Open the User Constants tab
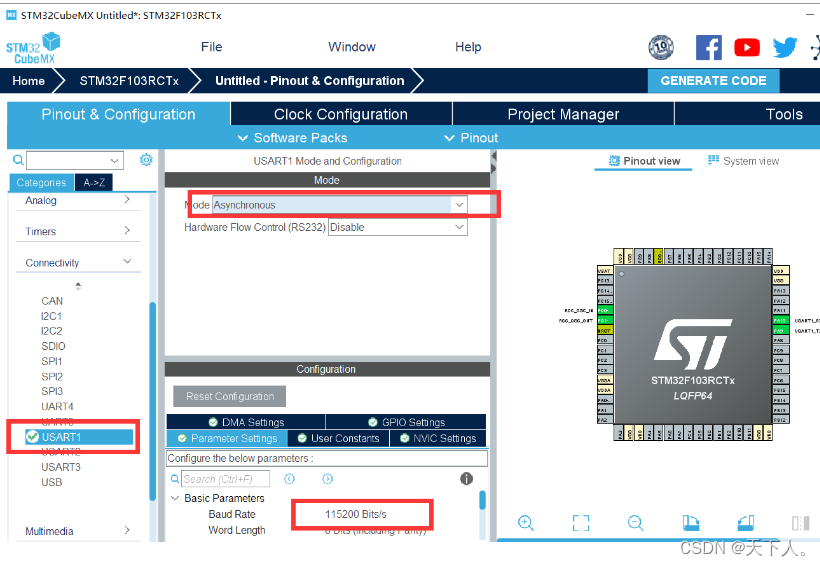Screen dimensions: 820x566 [338, 438]
